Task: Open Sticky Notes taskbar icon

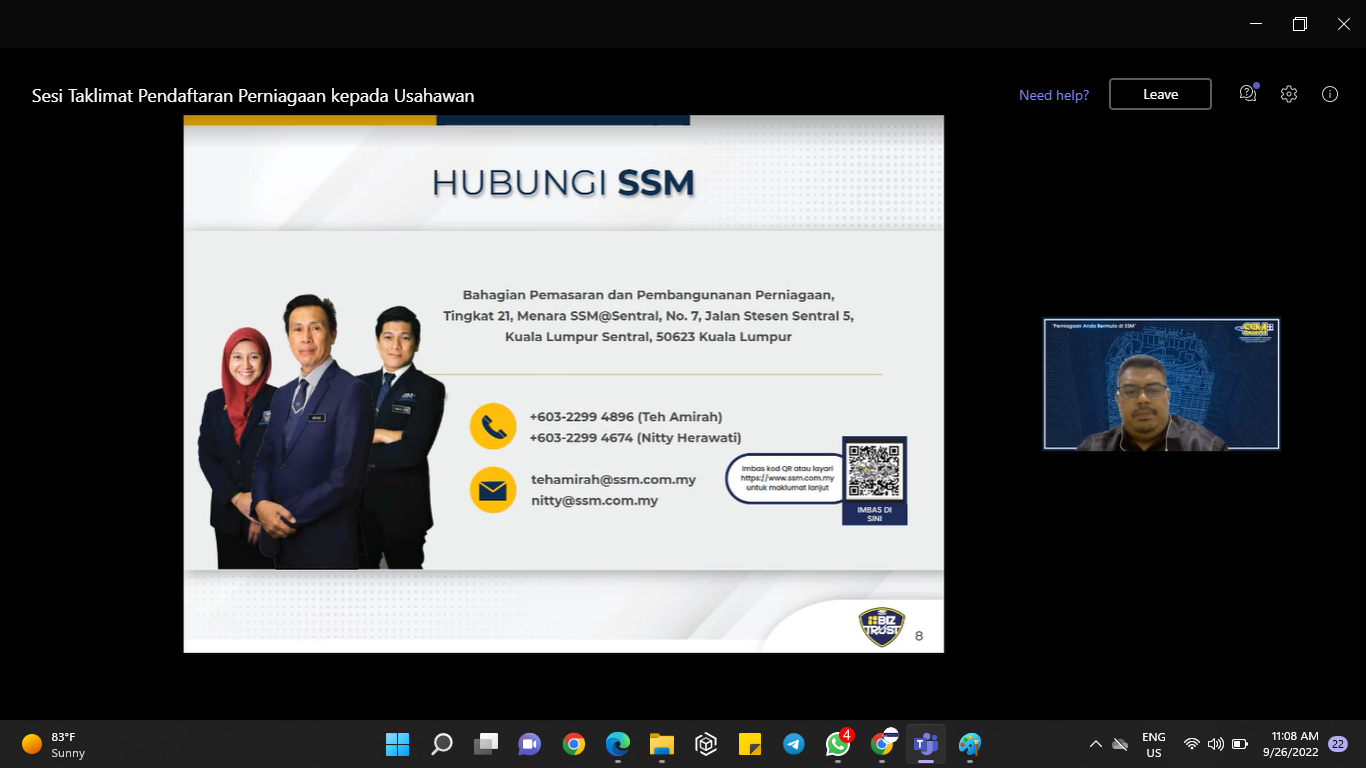Action: coord(750,744)
